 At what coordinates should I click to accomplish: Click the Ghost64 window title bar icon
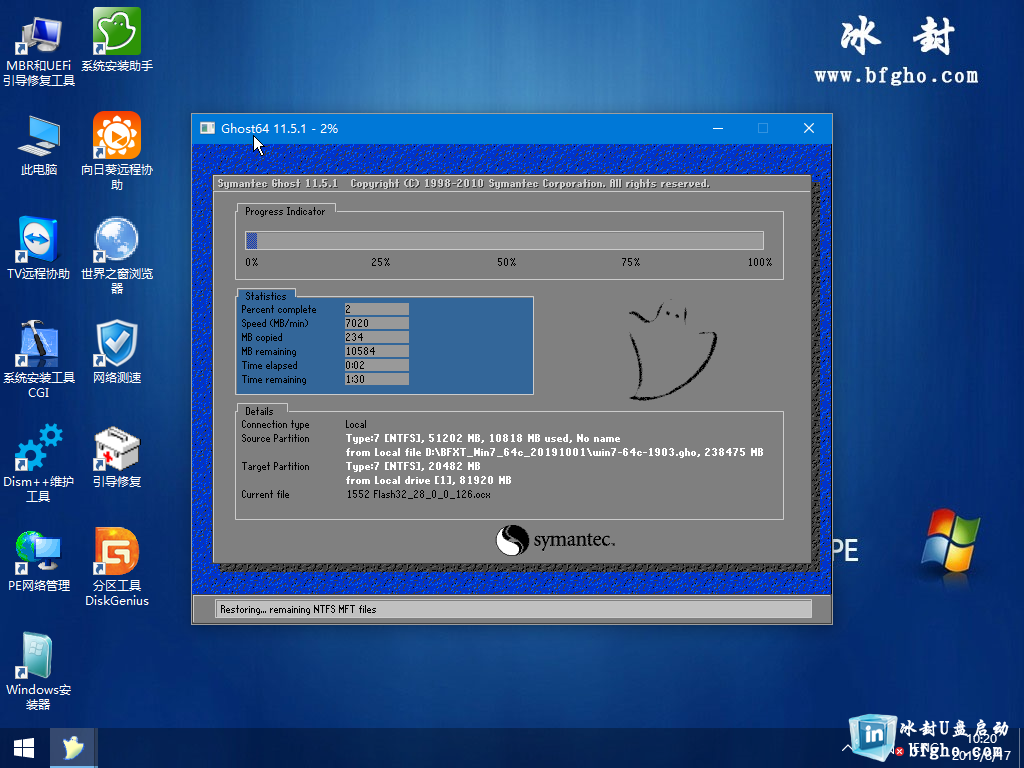click(x=208, y=128)
